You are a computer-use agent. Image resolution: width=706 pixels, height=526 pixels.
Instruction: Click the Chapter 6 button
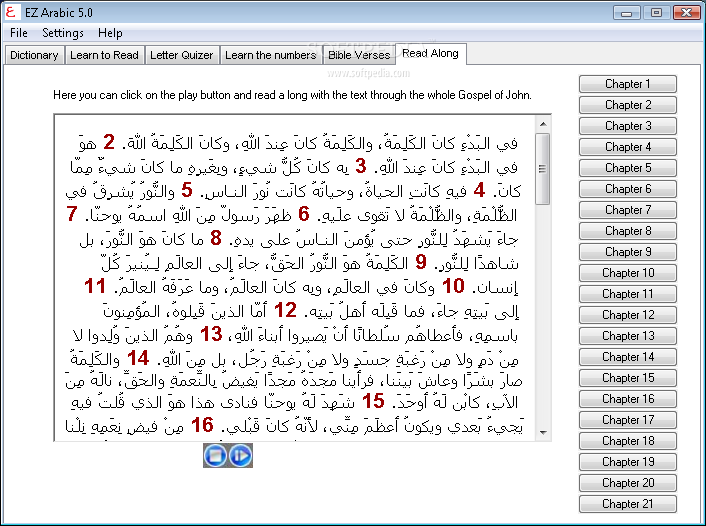coord(628,189)
